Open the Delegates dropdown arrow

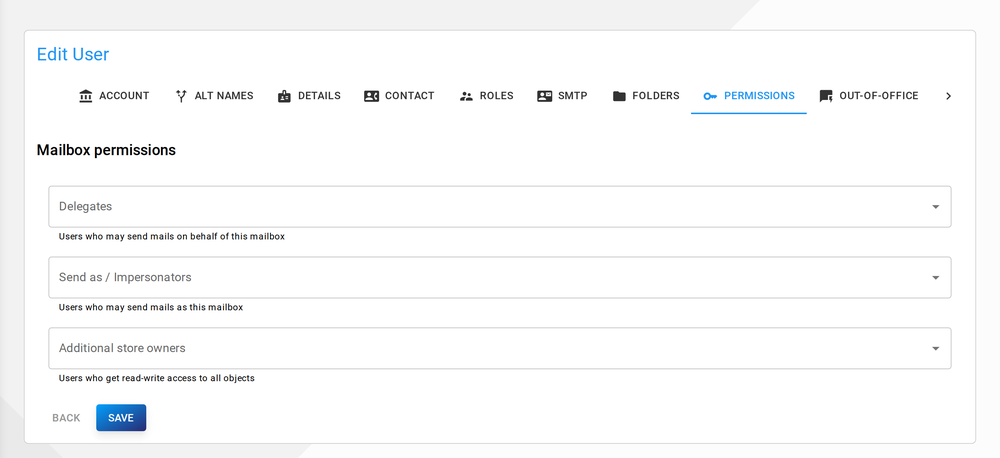point(936,207)
